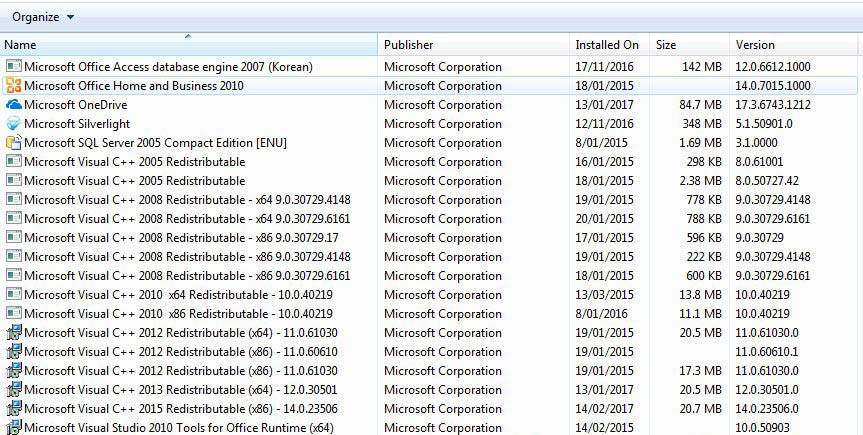The image size is (863, 435).
Task: Select Visual C++ 2010 x64 Redistributable name
Action: click(x=178, y=295)
